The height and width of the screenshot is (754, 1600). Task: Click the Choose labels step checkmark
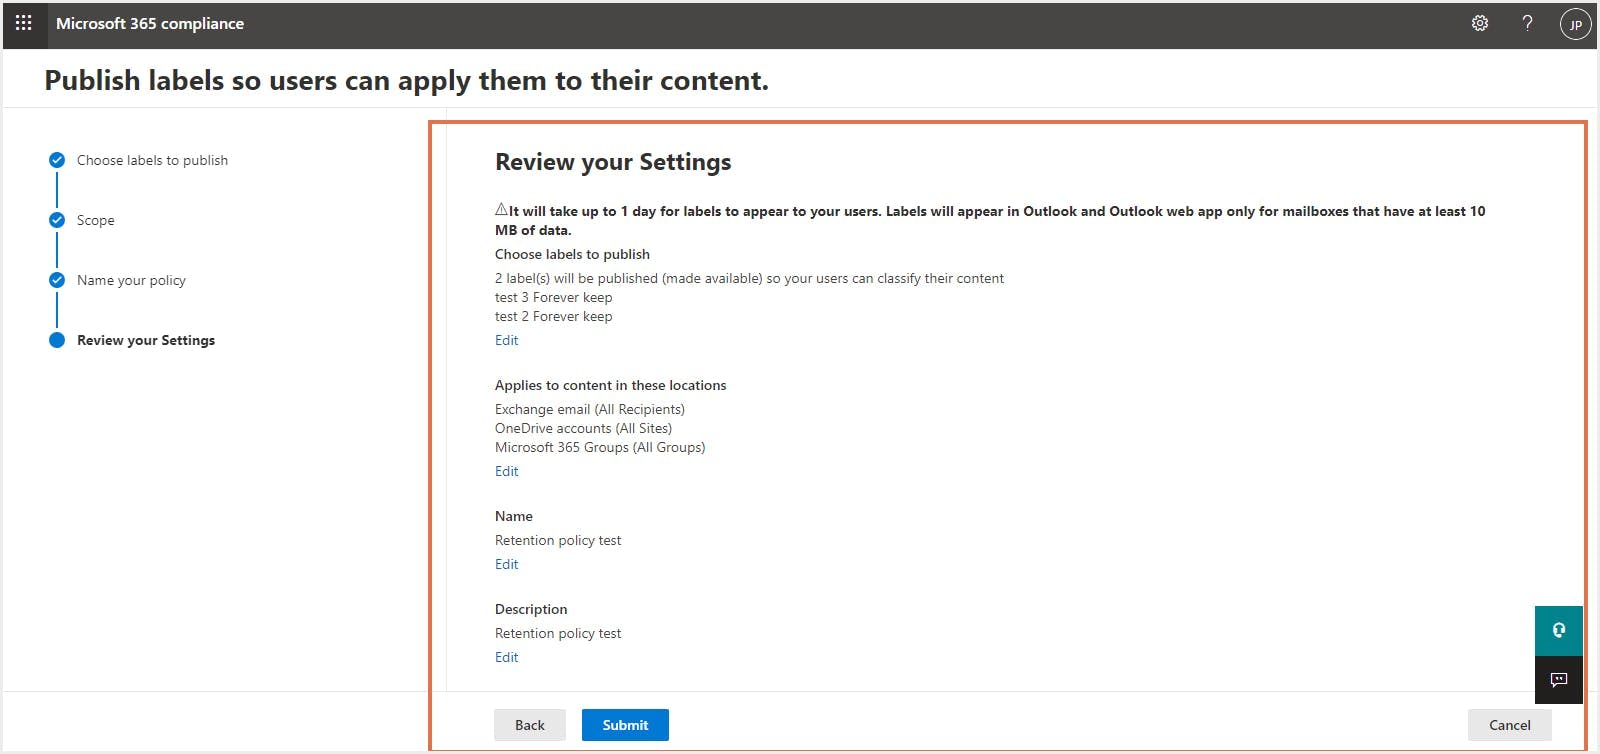click(x=57, y=160)
